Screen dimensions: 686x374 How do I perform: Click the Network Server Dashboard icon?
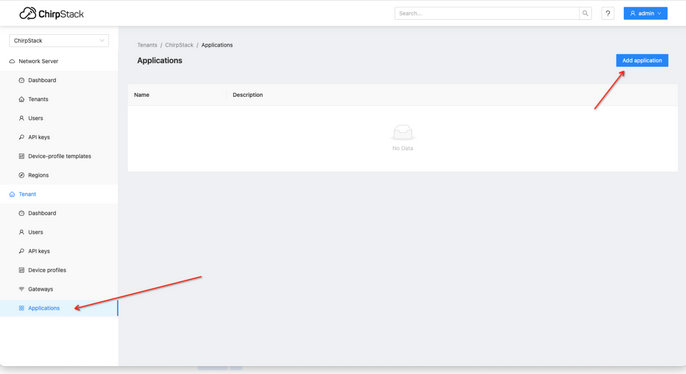[x=21, y=80]
